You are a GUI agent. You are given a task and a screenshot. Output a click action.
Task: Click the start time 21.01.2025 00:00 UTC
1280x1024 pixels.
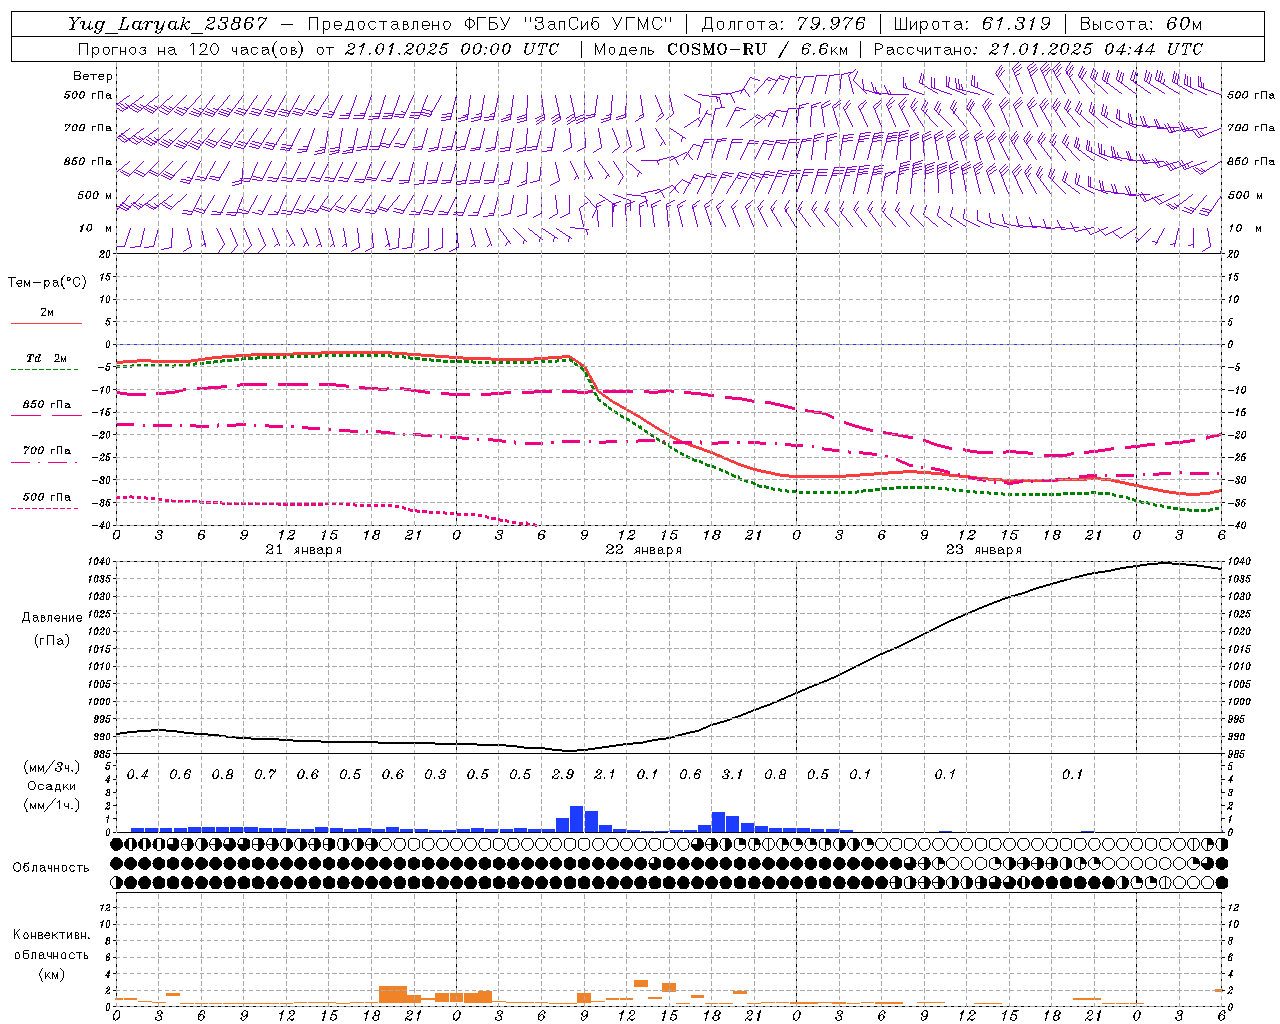pyautogui.click(x=452, y=49)
